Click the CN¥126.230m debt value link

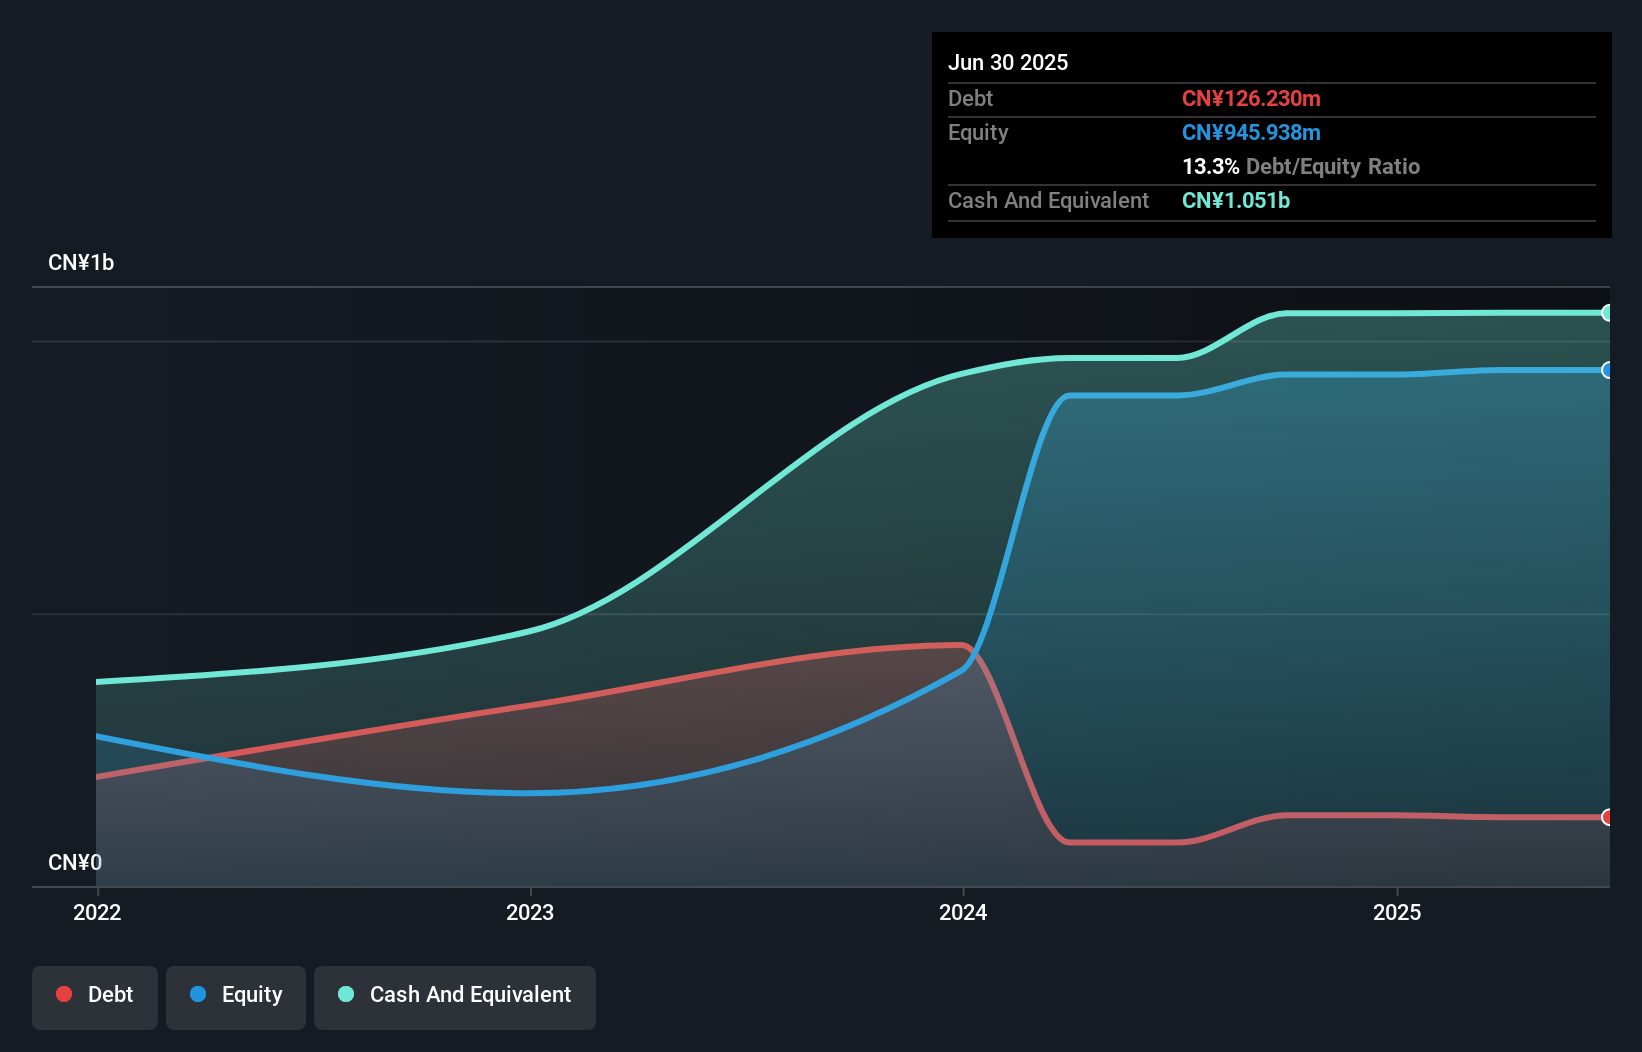click(x=1251, y=98)
